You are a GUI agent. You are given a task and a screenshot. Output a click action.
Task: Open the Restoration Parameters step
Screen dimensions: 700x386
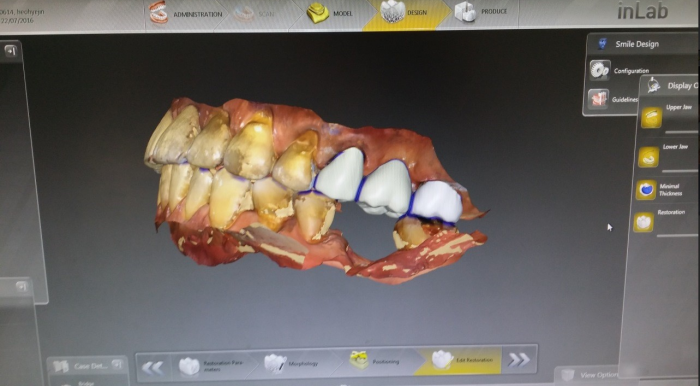(x=213, y=365)
